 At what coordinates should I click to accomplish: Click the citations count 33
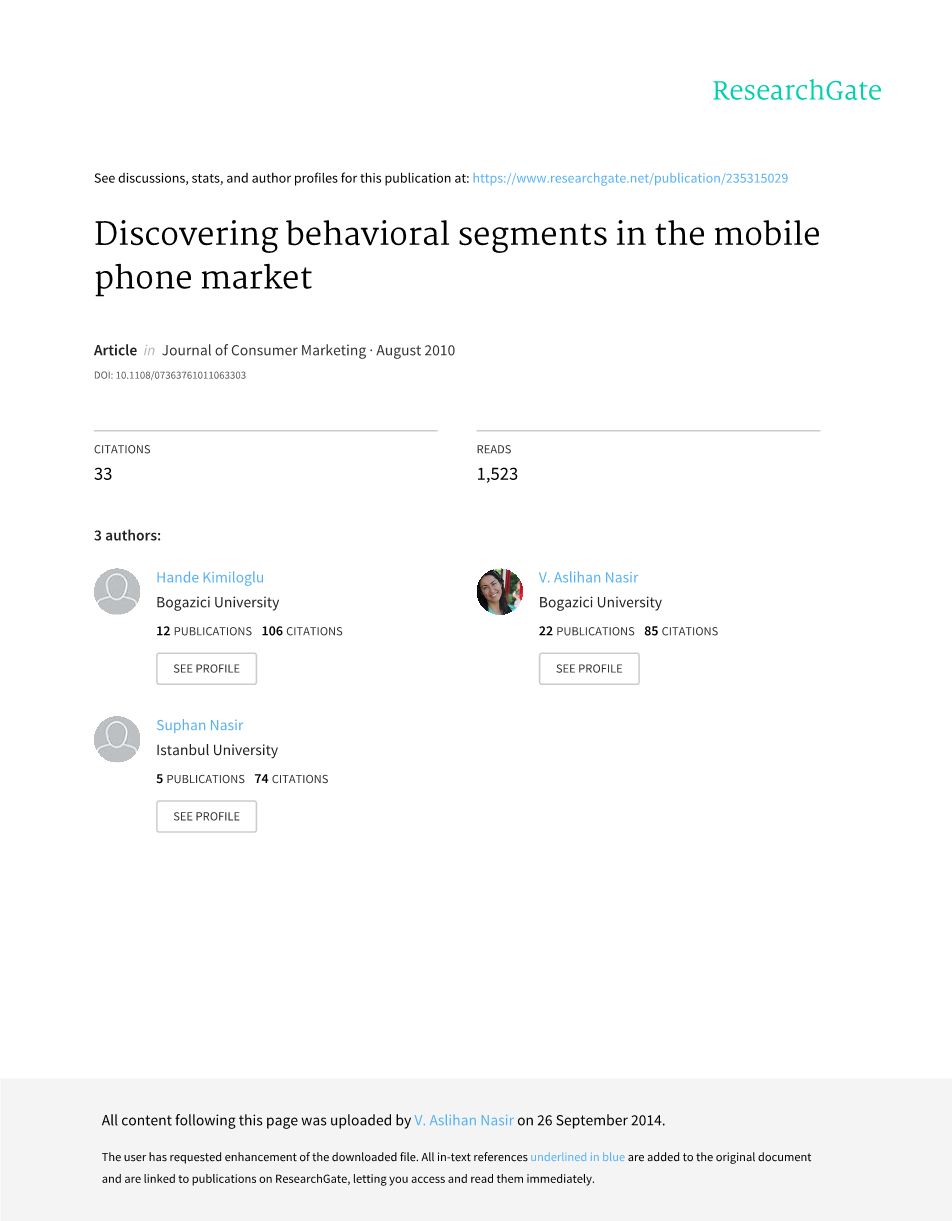[103, 474]
